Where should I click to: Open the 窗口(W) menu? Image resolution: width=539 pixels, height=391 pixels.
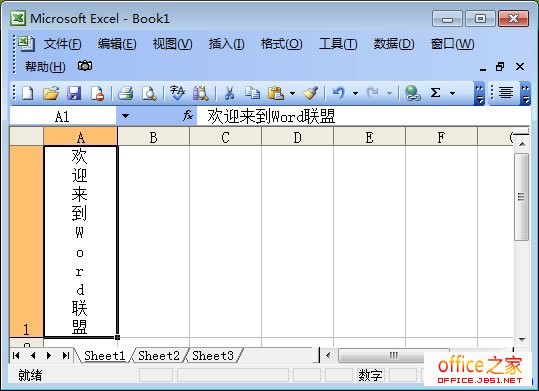pyautogui.click(x=452, y=44)
